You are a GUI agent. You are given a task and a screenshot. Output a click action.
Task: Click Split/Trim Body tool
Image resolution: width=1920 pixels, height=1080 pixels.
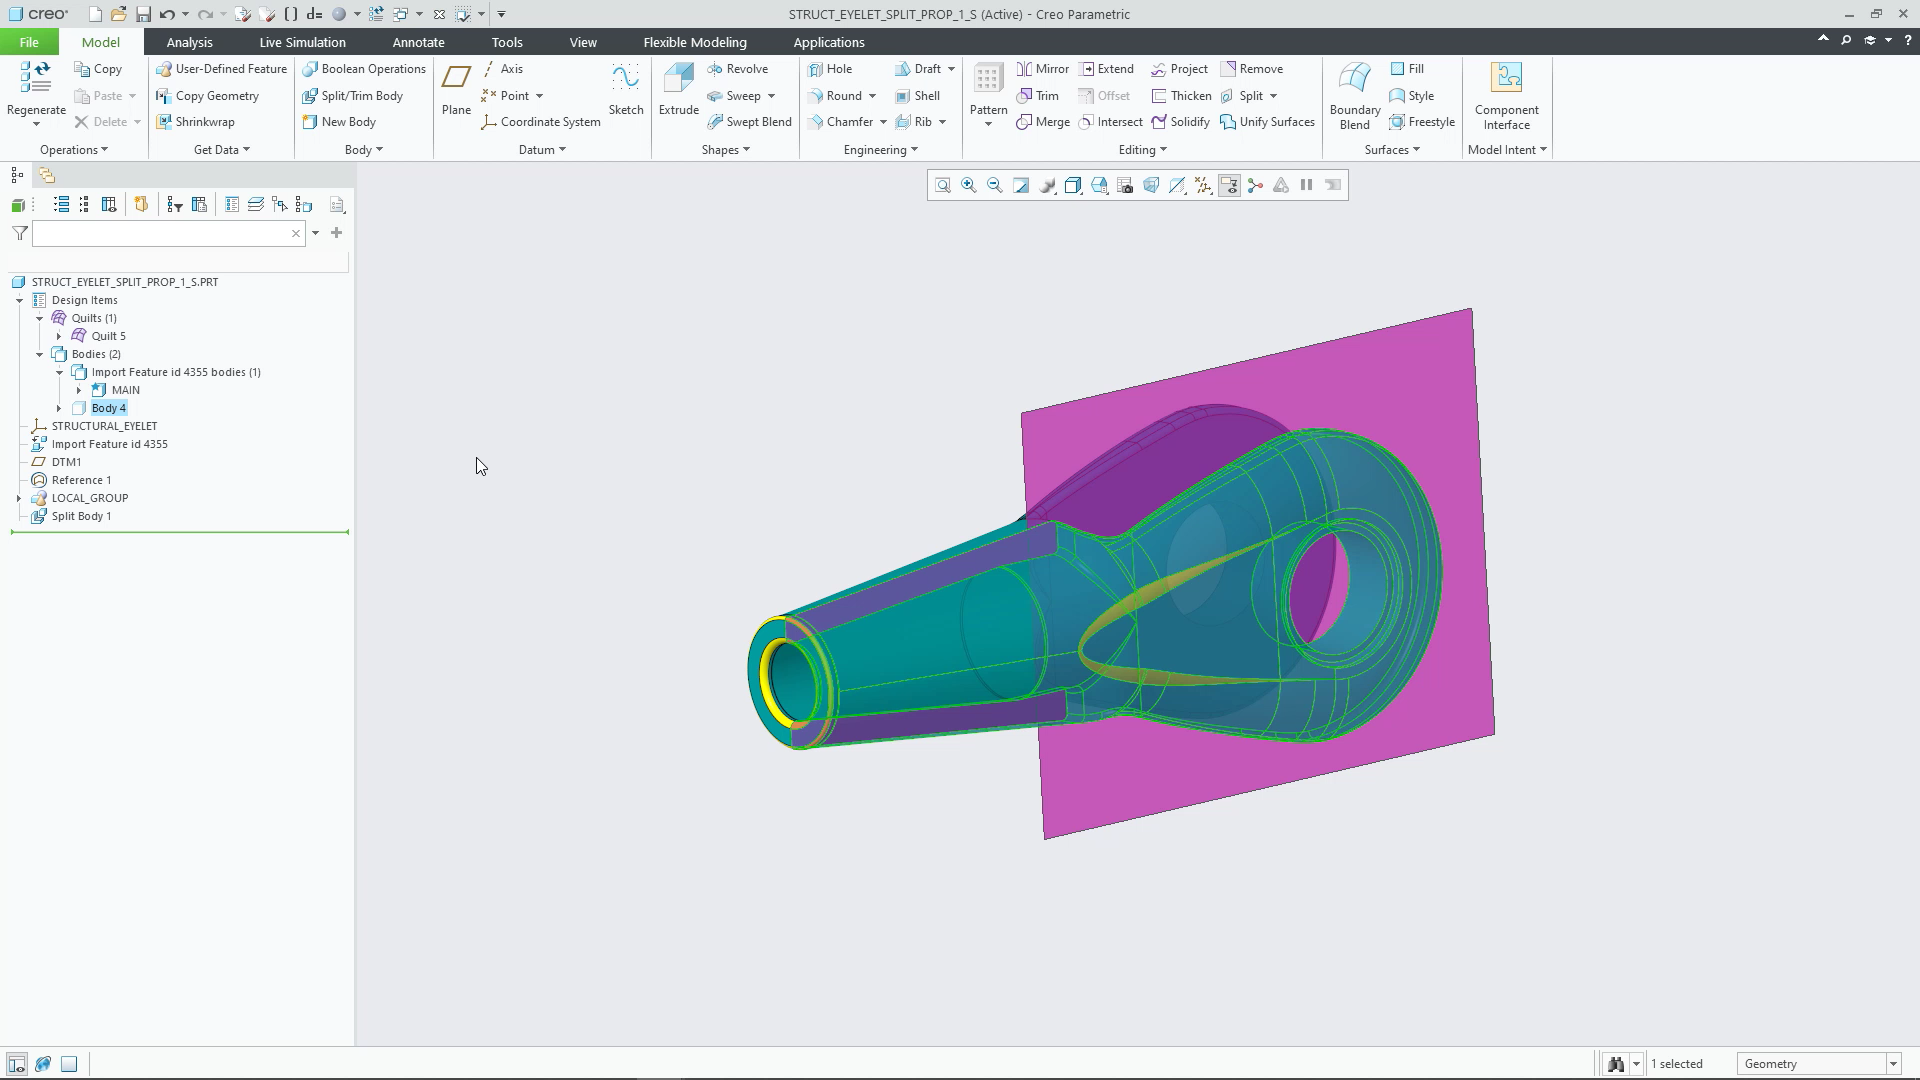[353, 96]
